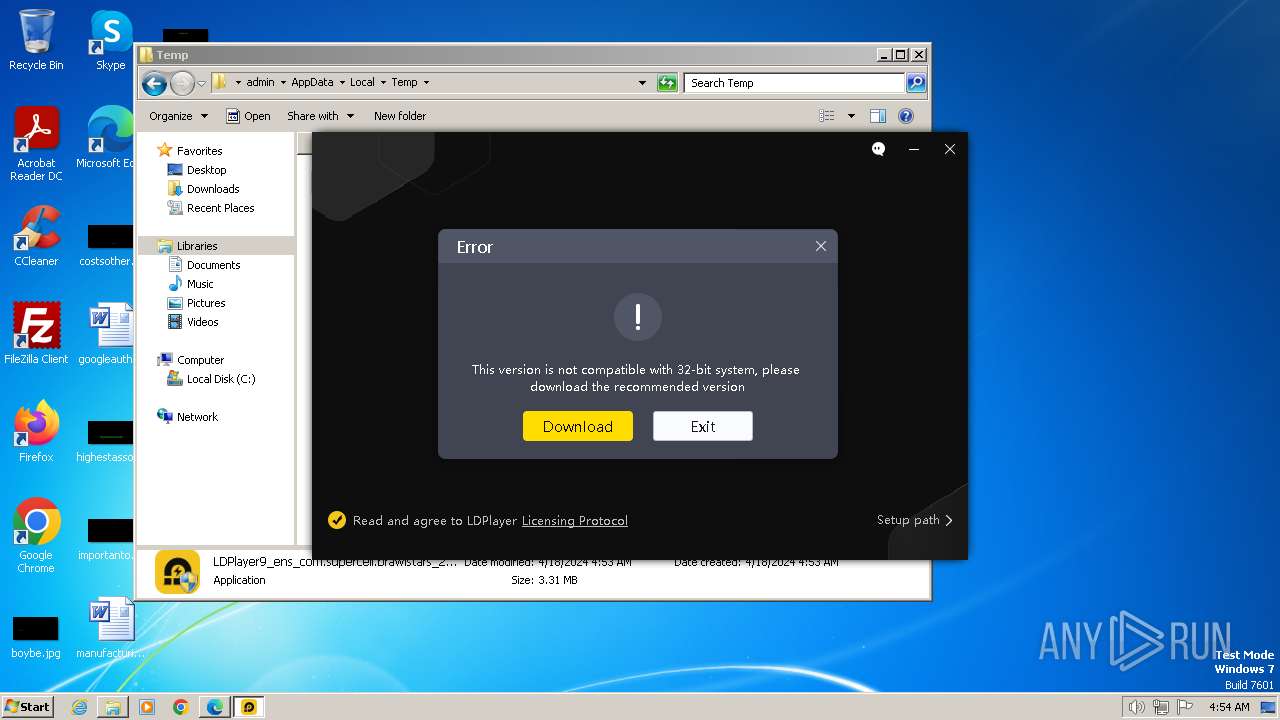Click New folder in Explorer toolbar
Image resolution: width=1280 pixels, height=720 pixels.
click(400, 116)
